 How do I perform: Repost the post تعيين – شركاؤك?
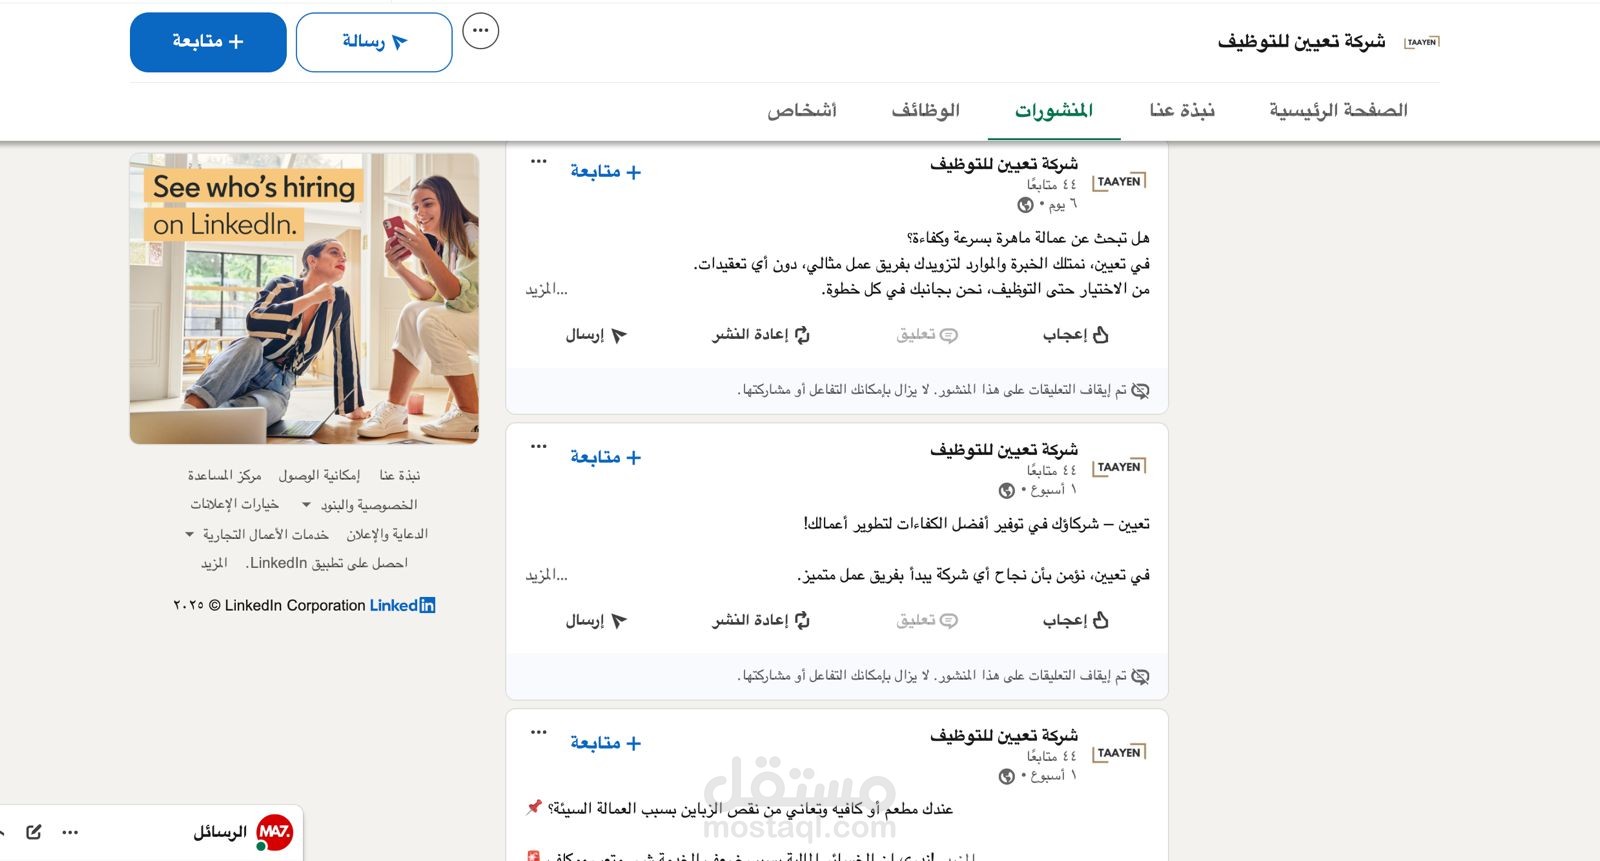(x=761, y=620)
